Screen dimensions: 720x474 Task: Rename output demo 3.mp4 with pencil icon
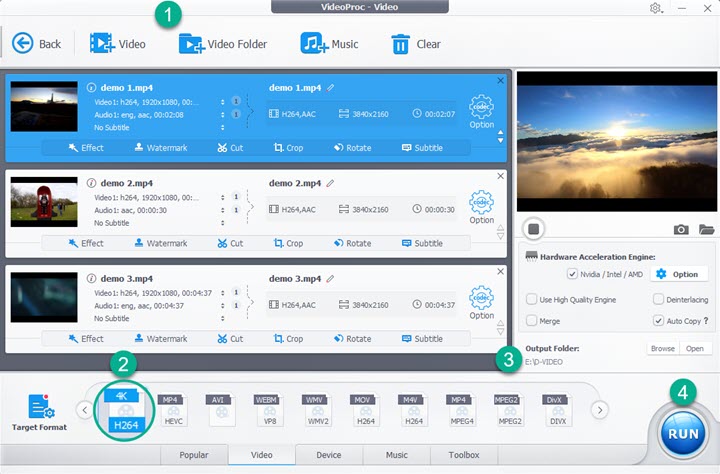pos(330,278)
